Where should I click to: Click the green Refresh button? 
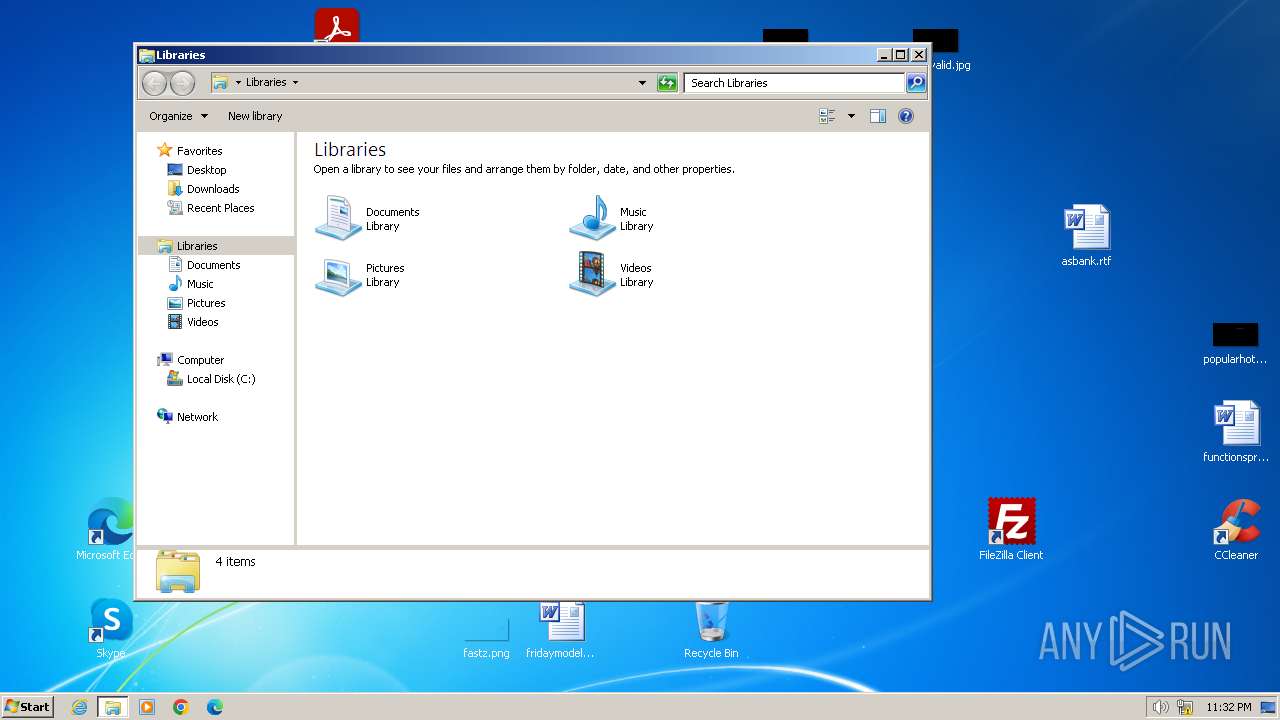coord(667,83)
